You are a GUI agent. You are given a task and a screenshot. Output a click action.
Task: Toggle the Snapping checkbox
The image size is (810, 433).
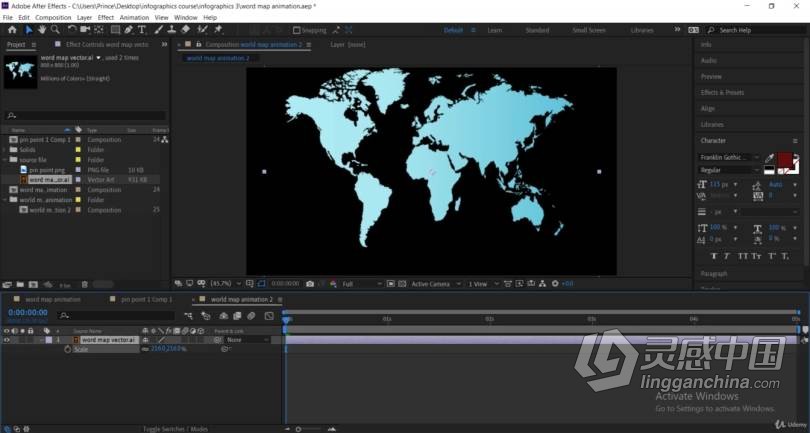pyautogui.click(x=297, y=30)
